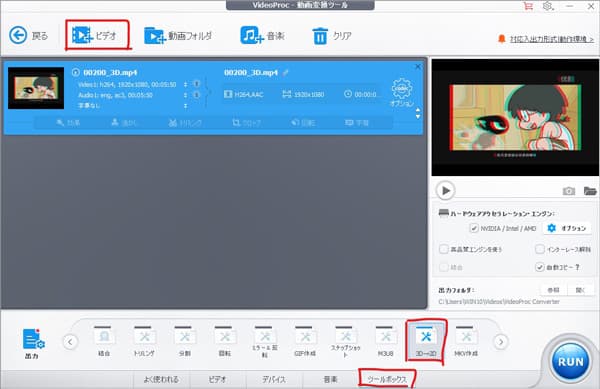Show info for the Audio1 track

pos(196,94)
